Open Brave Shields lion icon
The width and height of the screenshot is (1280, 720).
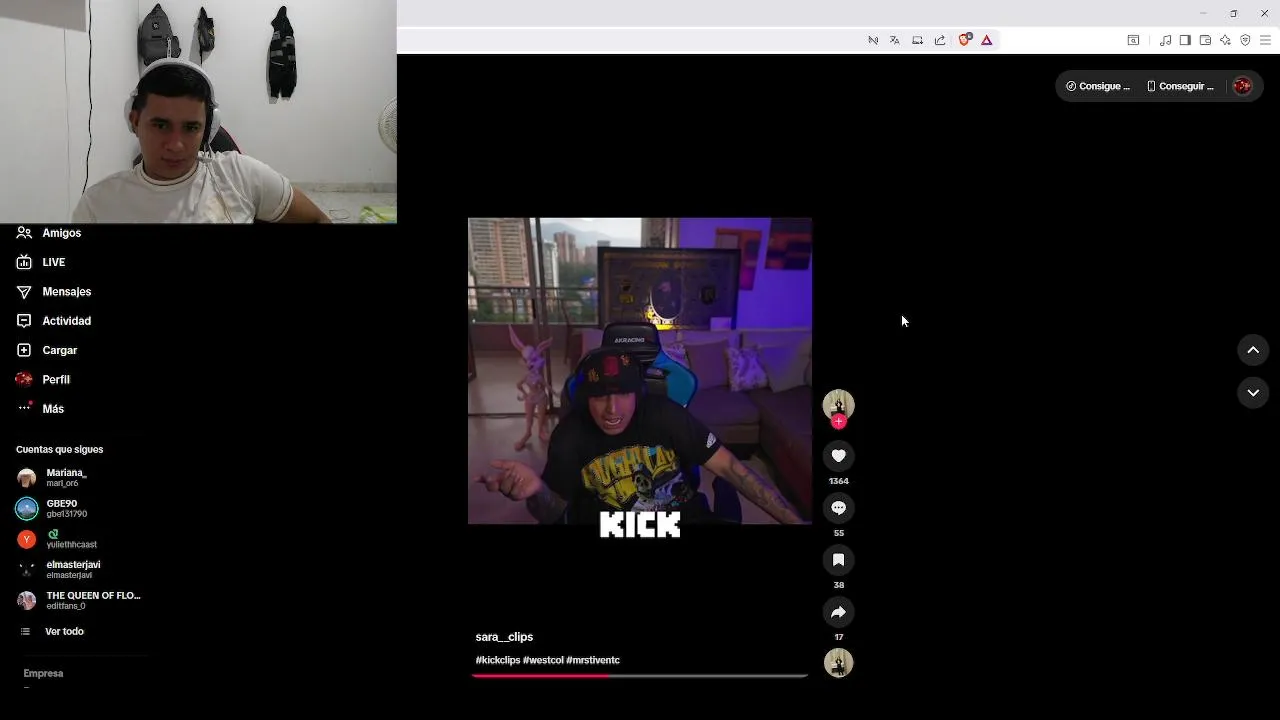tap(964, 40)
